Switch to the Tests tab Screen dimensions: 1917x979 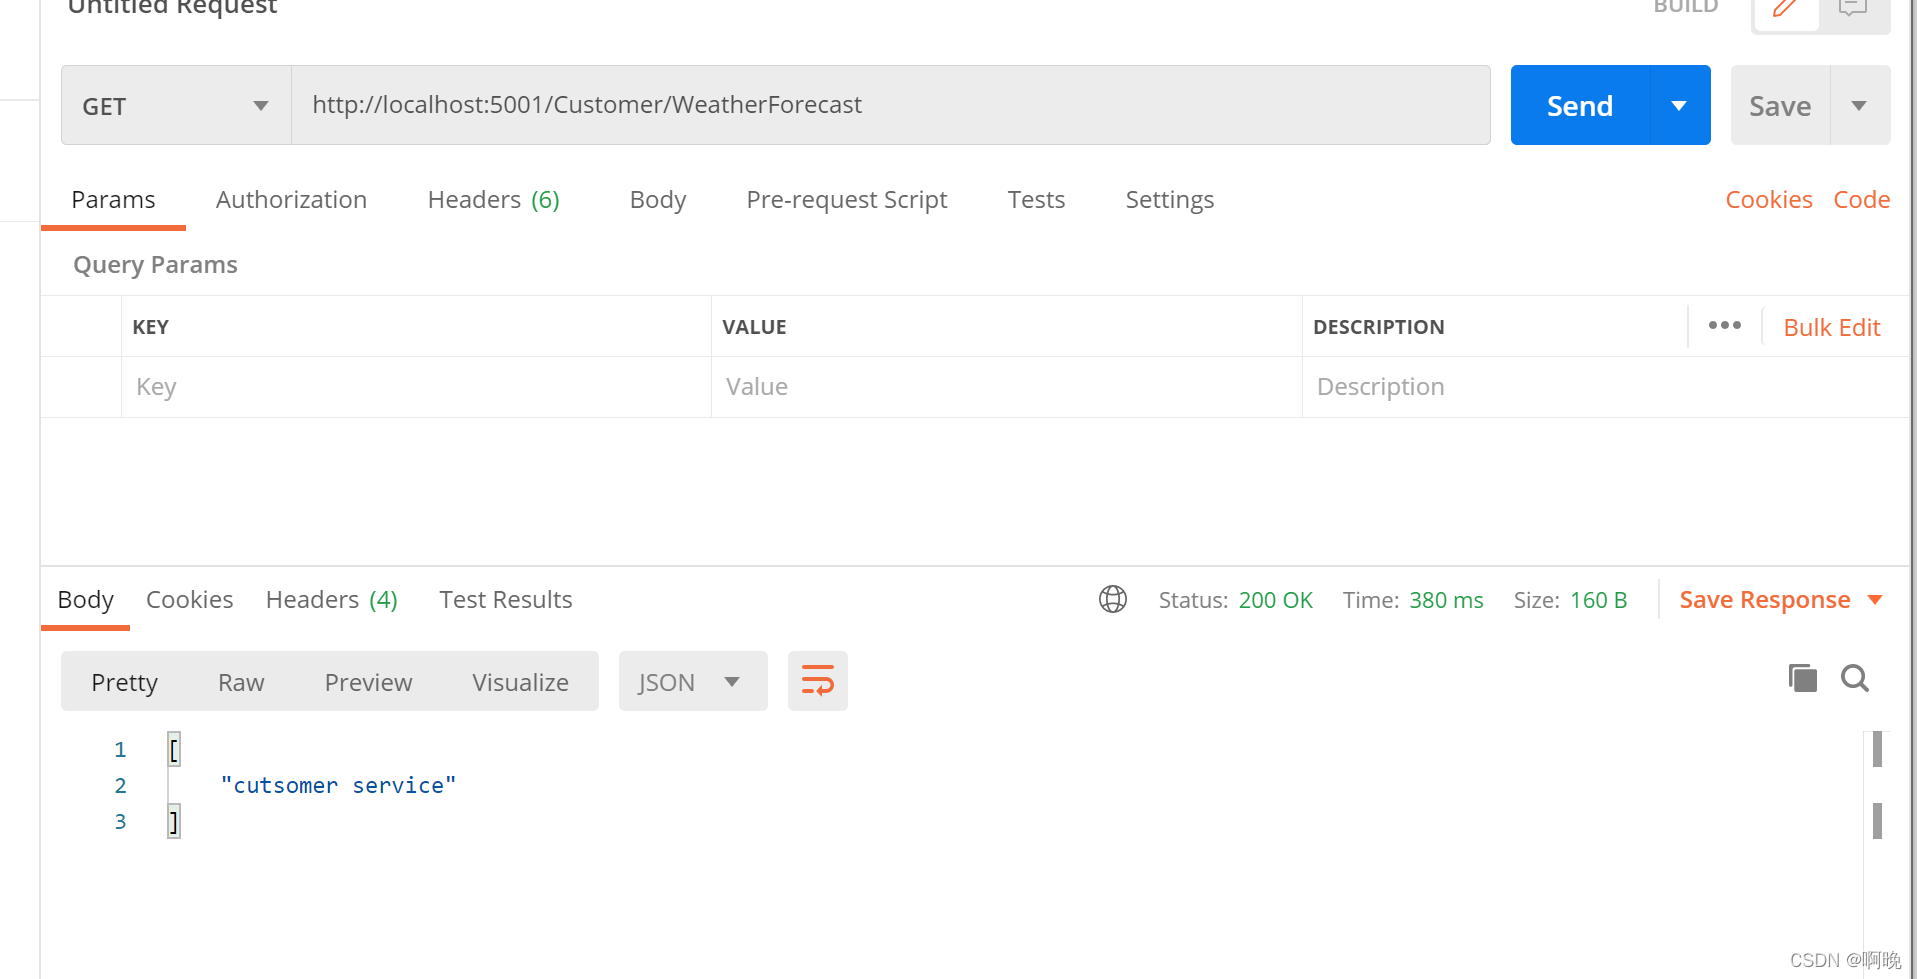pos(1036,199)
